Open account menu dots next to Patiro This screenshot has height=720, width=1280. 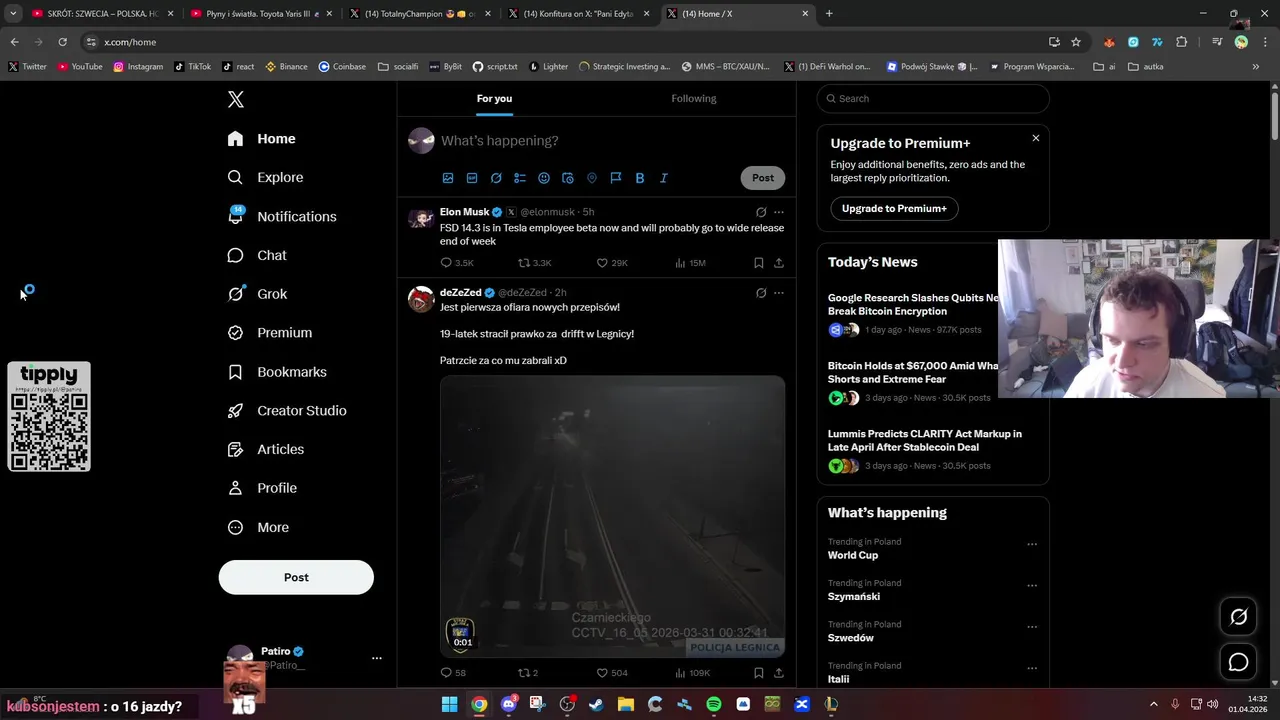coord(377,658)
